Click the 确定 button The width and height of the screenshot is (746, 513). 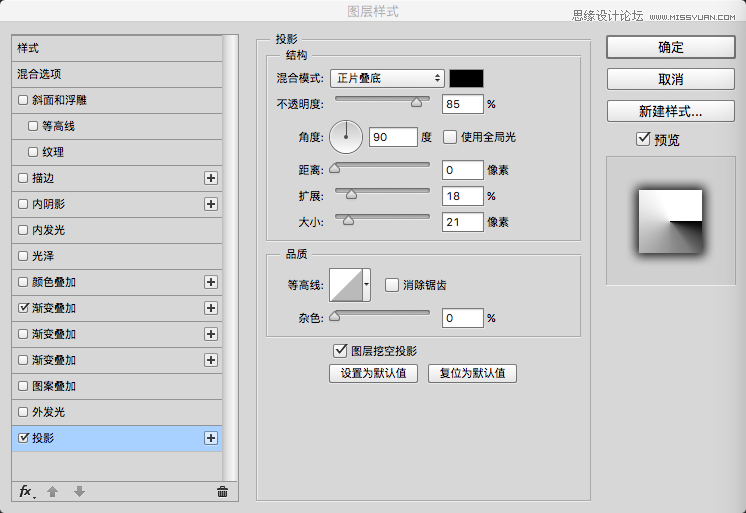(671, 47)
